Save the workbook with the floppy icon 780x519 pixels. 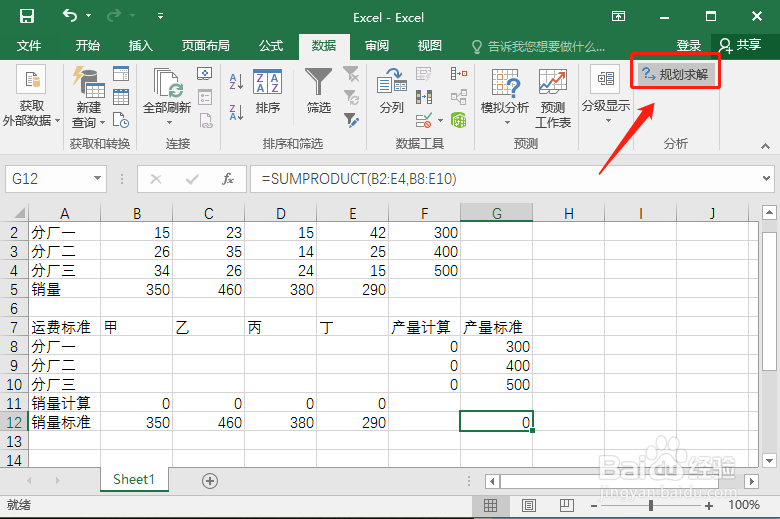click(x=27, y=16)
